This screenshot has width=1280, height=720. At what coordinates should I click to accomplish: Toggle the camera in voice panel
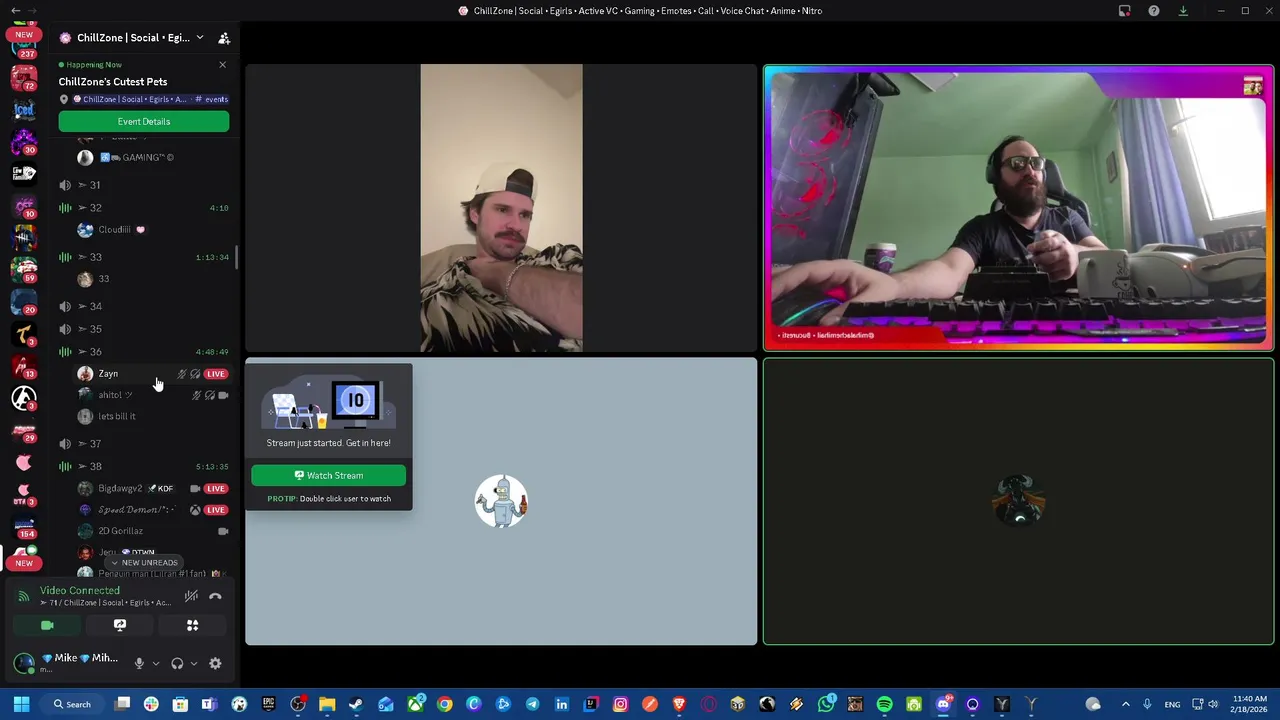(47, 625)
